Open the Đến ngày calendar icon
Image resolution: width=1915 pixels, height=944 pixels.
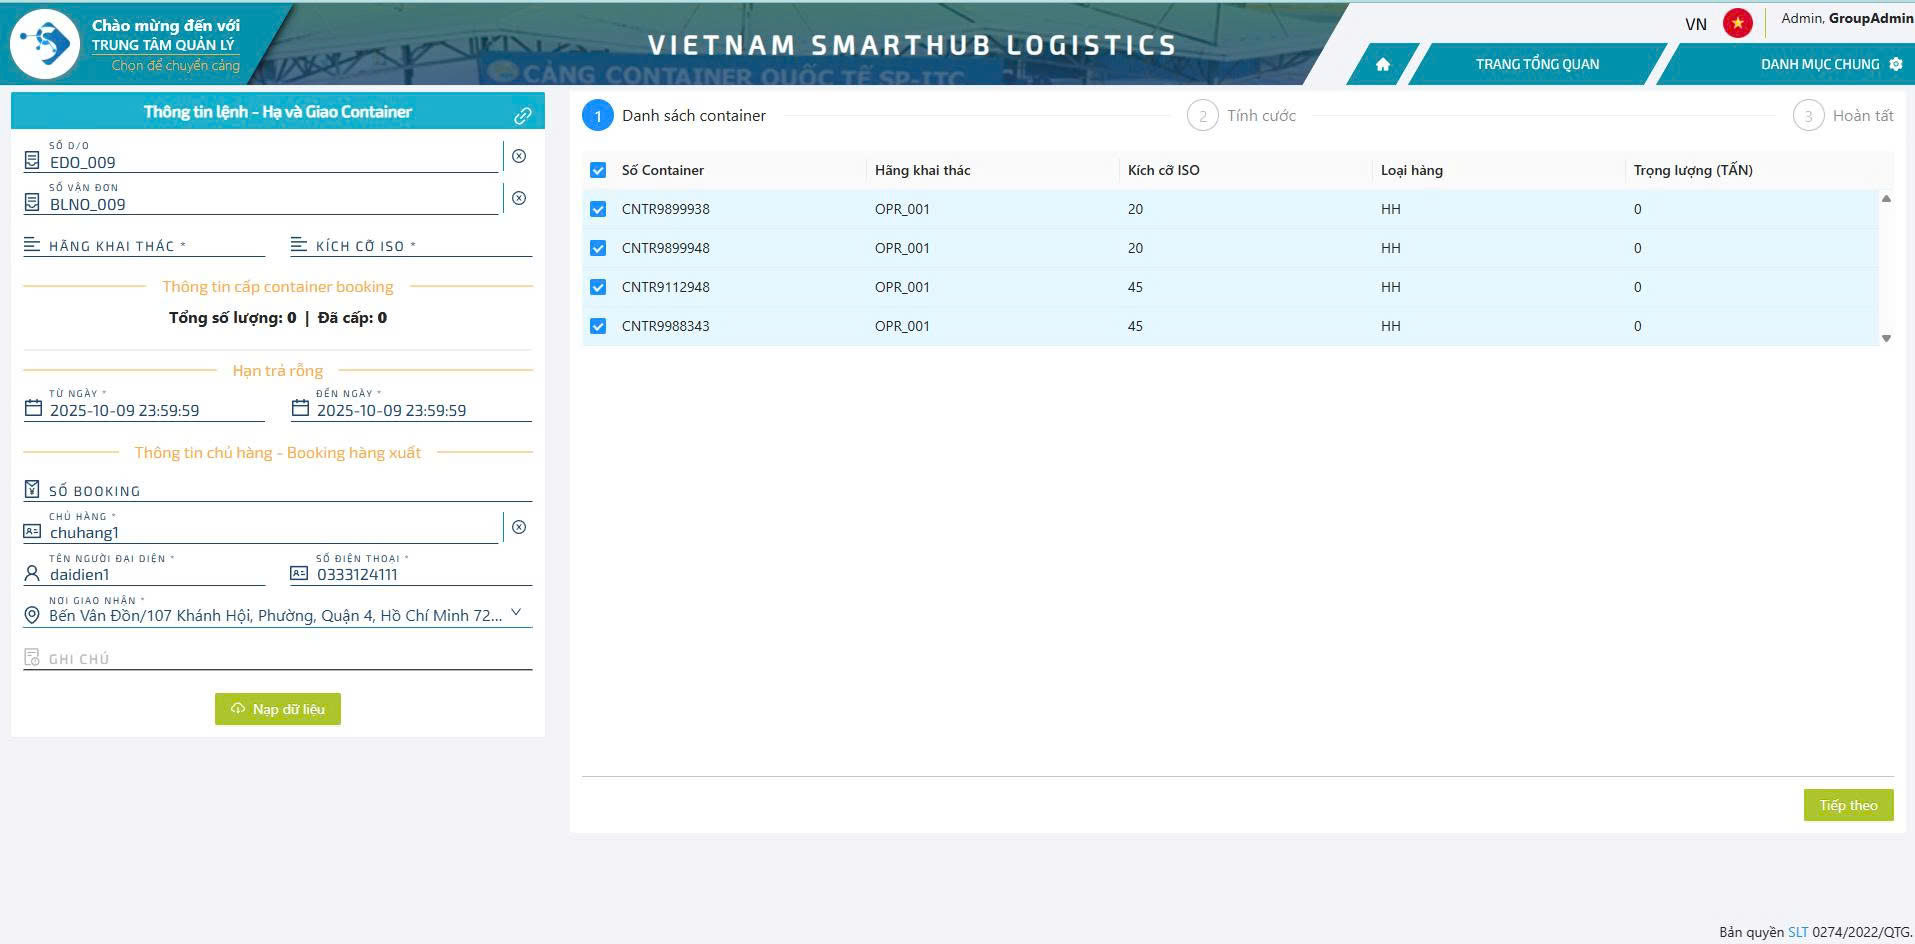(300, 408)
